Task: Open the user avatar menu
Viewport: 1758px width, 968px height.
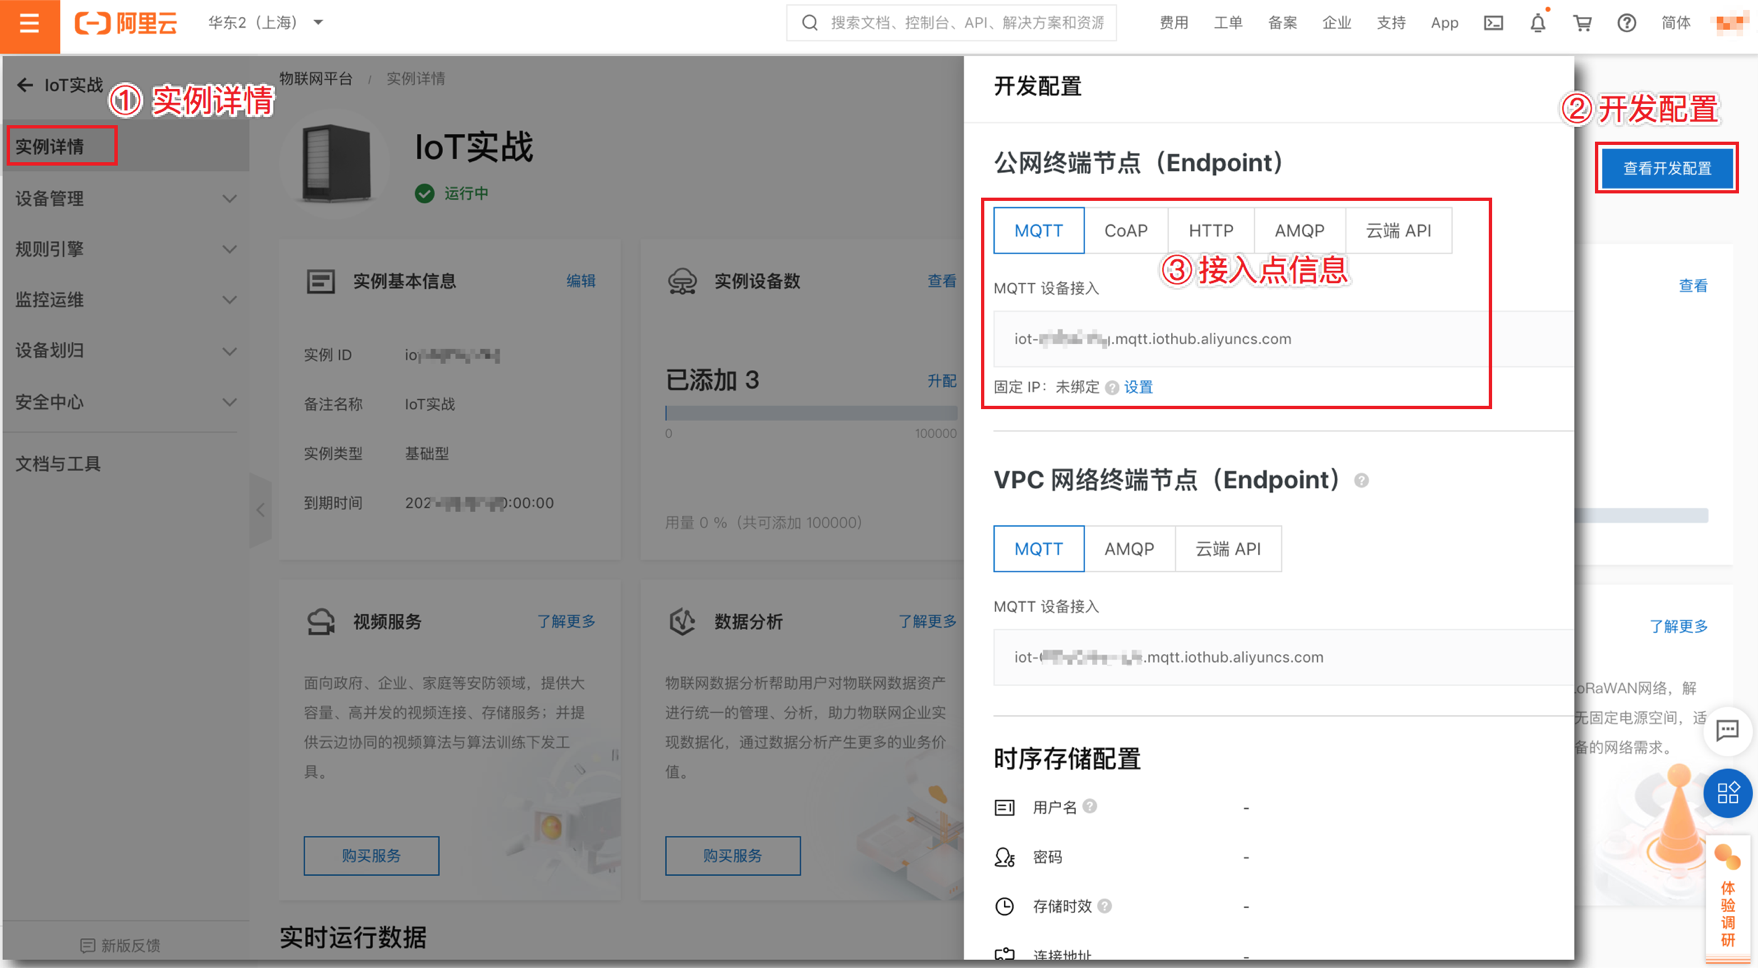Action: (x=1729, y=22)
